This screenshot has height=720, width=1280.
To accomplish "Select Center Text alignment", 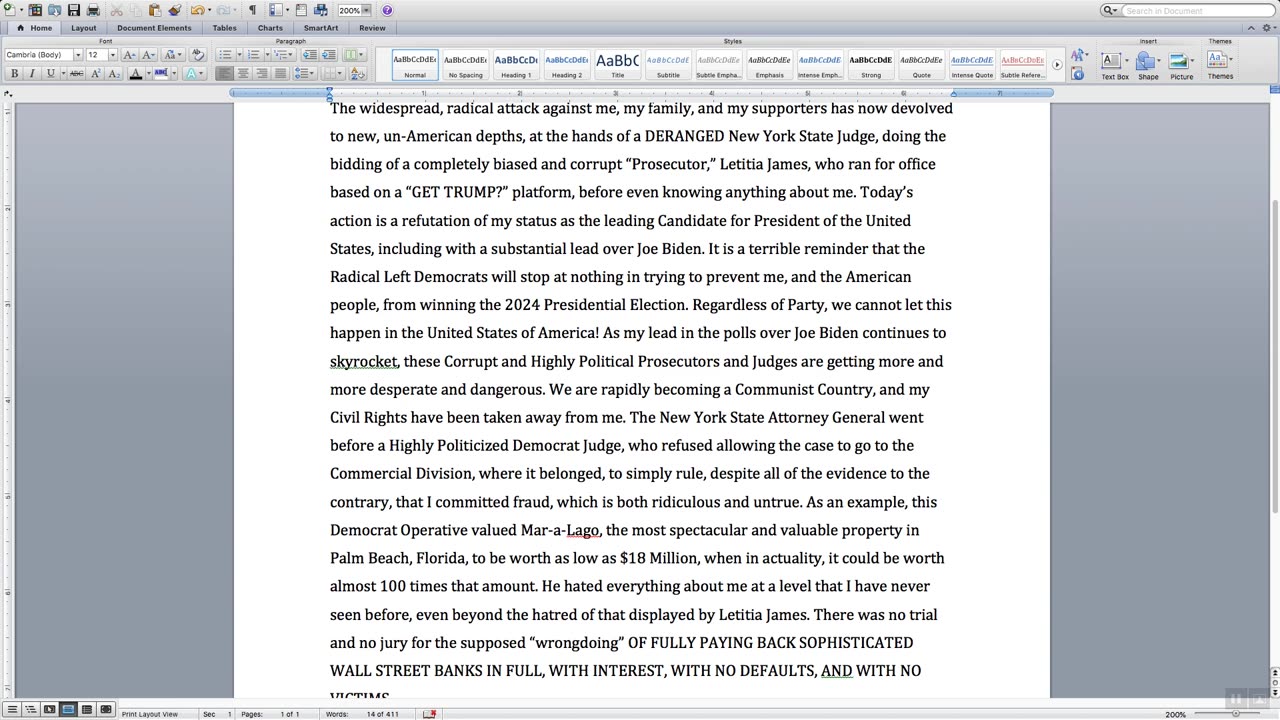I will pos(243,74).
